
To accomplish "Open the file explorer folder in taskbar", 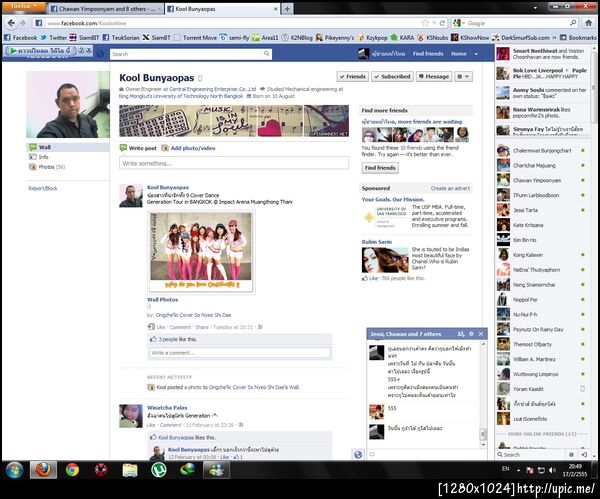I will (x=130, y=469).
